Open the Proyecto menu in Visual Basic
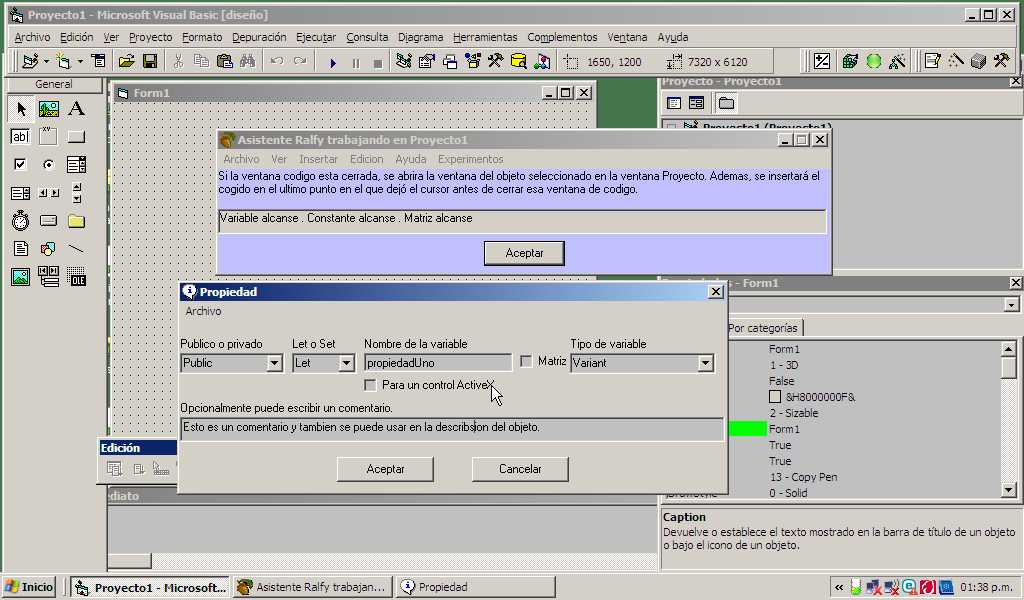 [150, 37]
